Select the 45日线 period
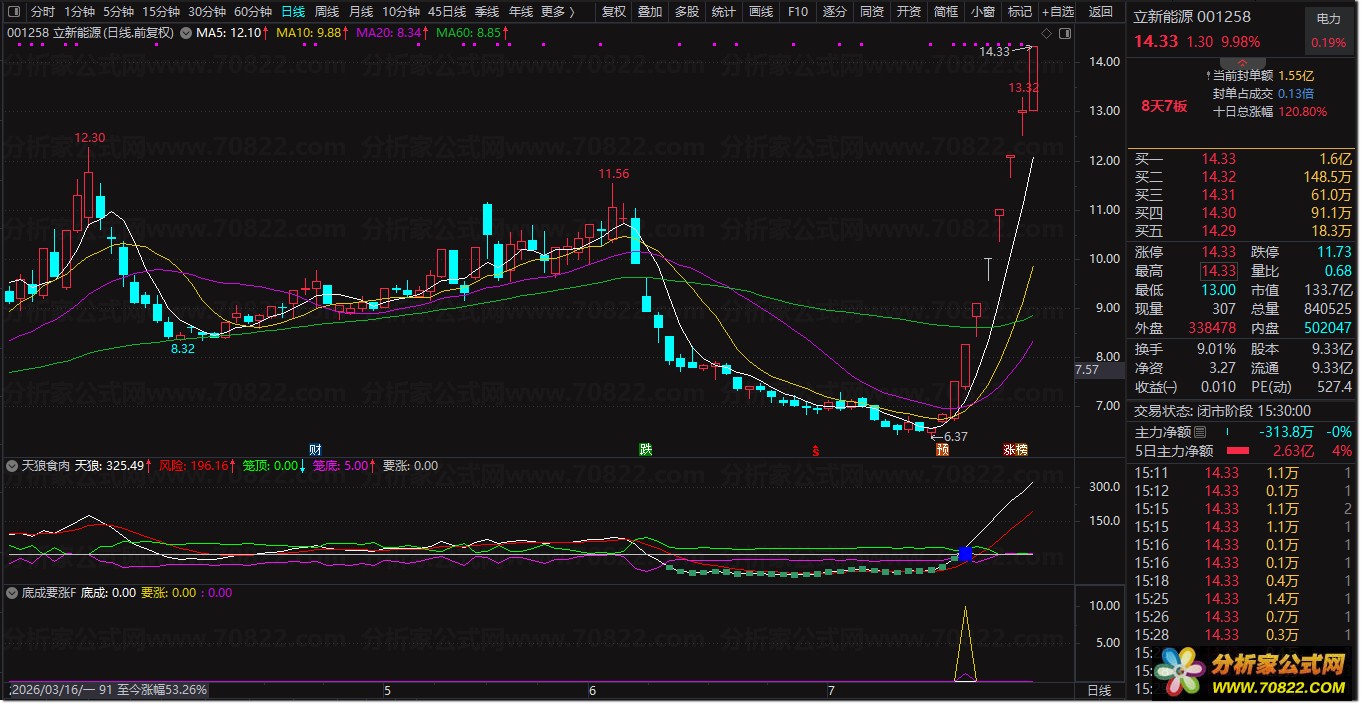This screenshot has height=704, width=1362. (447, 13)
